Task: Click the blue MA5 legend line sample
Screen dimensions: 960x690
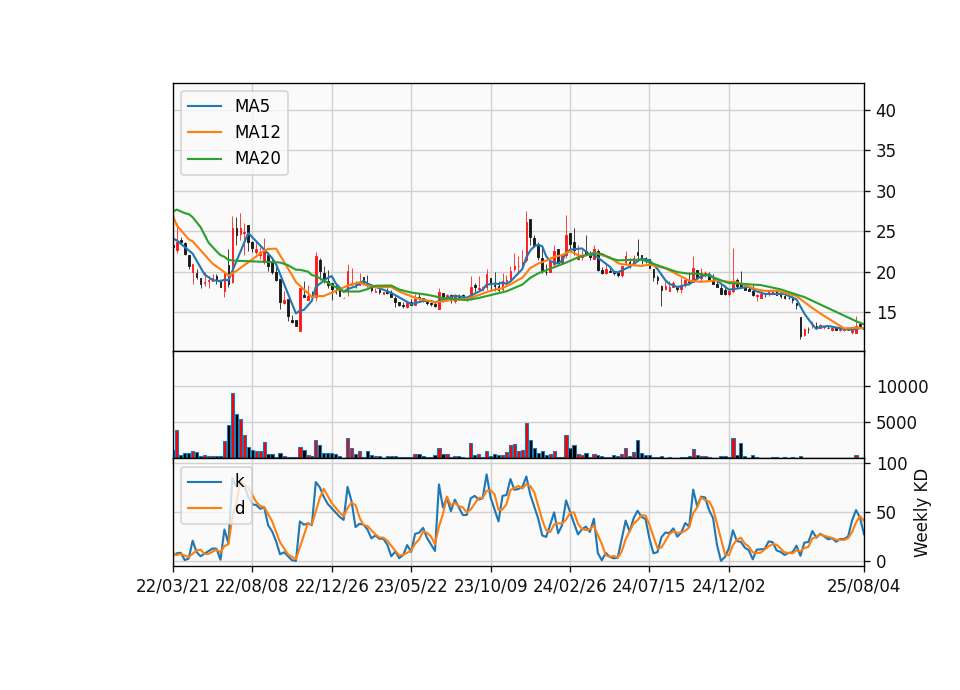Action: (x=204, y=106)
